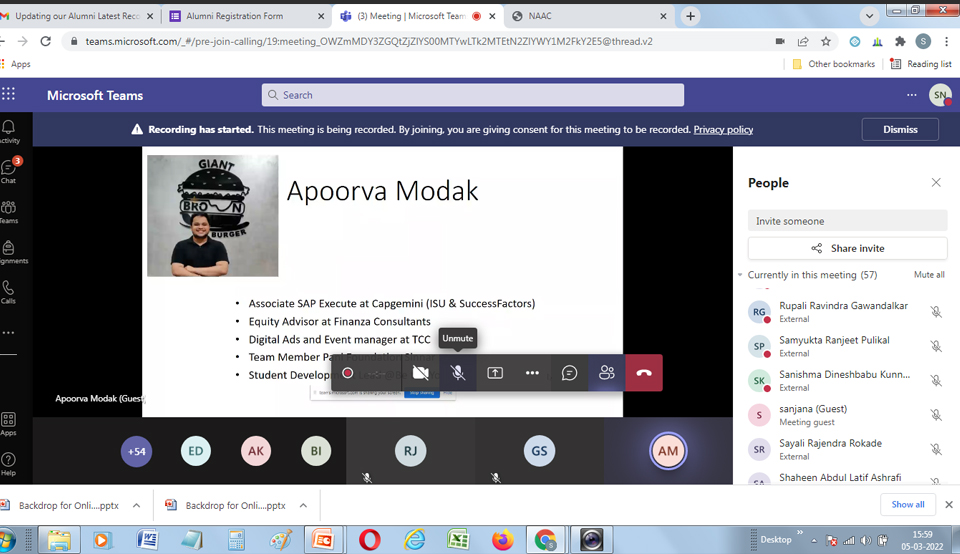Close the People panel
The image size is (960, 554).
pyautogui.click(x=936, y=182)
